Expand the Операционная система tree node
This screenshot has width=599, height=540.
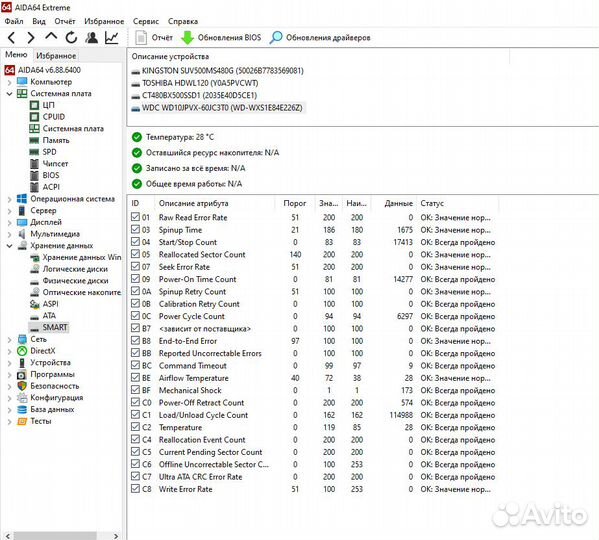click(10, 199)
